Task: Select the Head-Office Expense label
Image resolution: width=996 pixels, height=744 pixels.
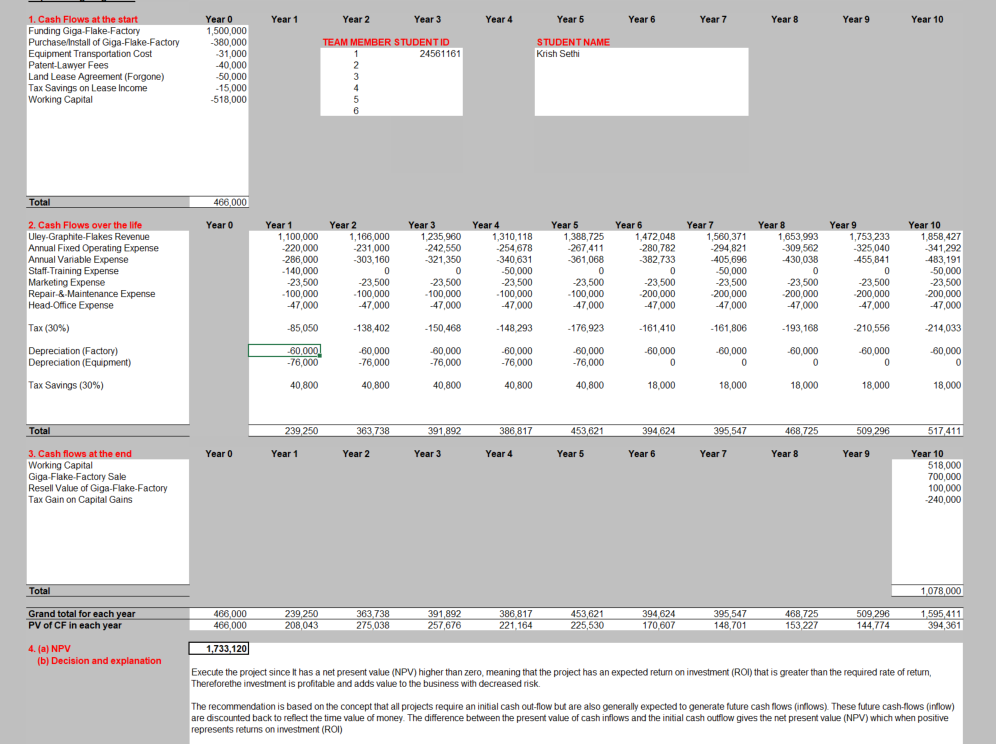Action: point(71,305)
